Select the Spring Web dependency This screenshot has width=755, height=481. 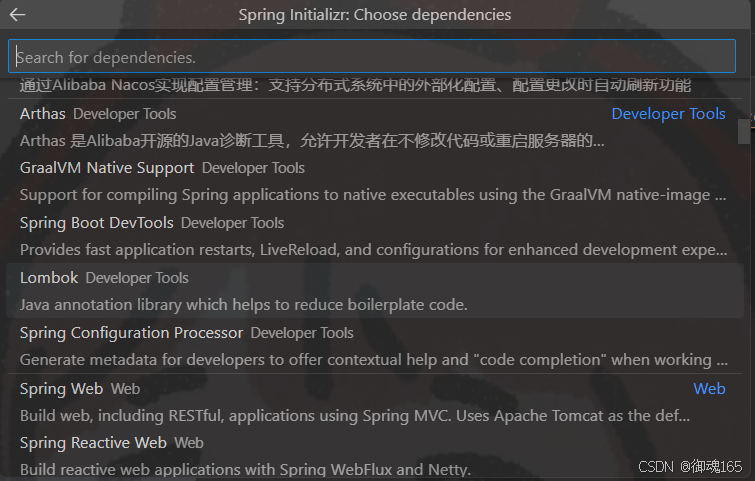tap(375, 402)
